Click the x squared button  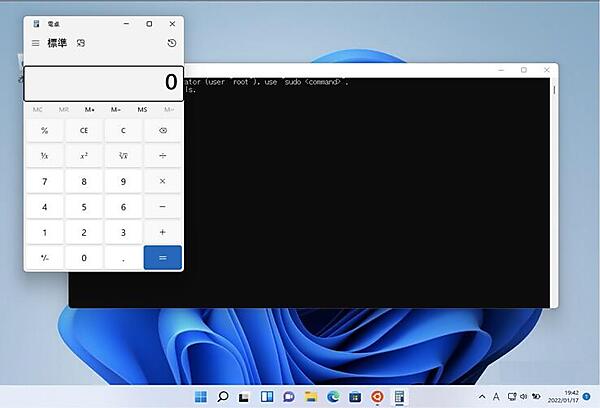pyautogui.click(x=84, y=156)
